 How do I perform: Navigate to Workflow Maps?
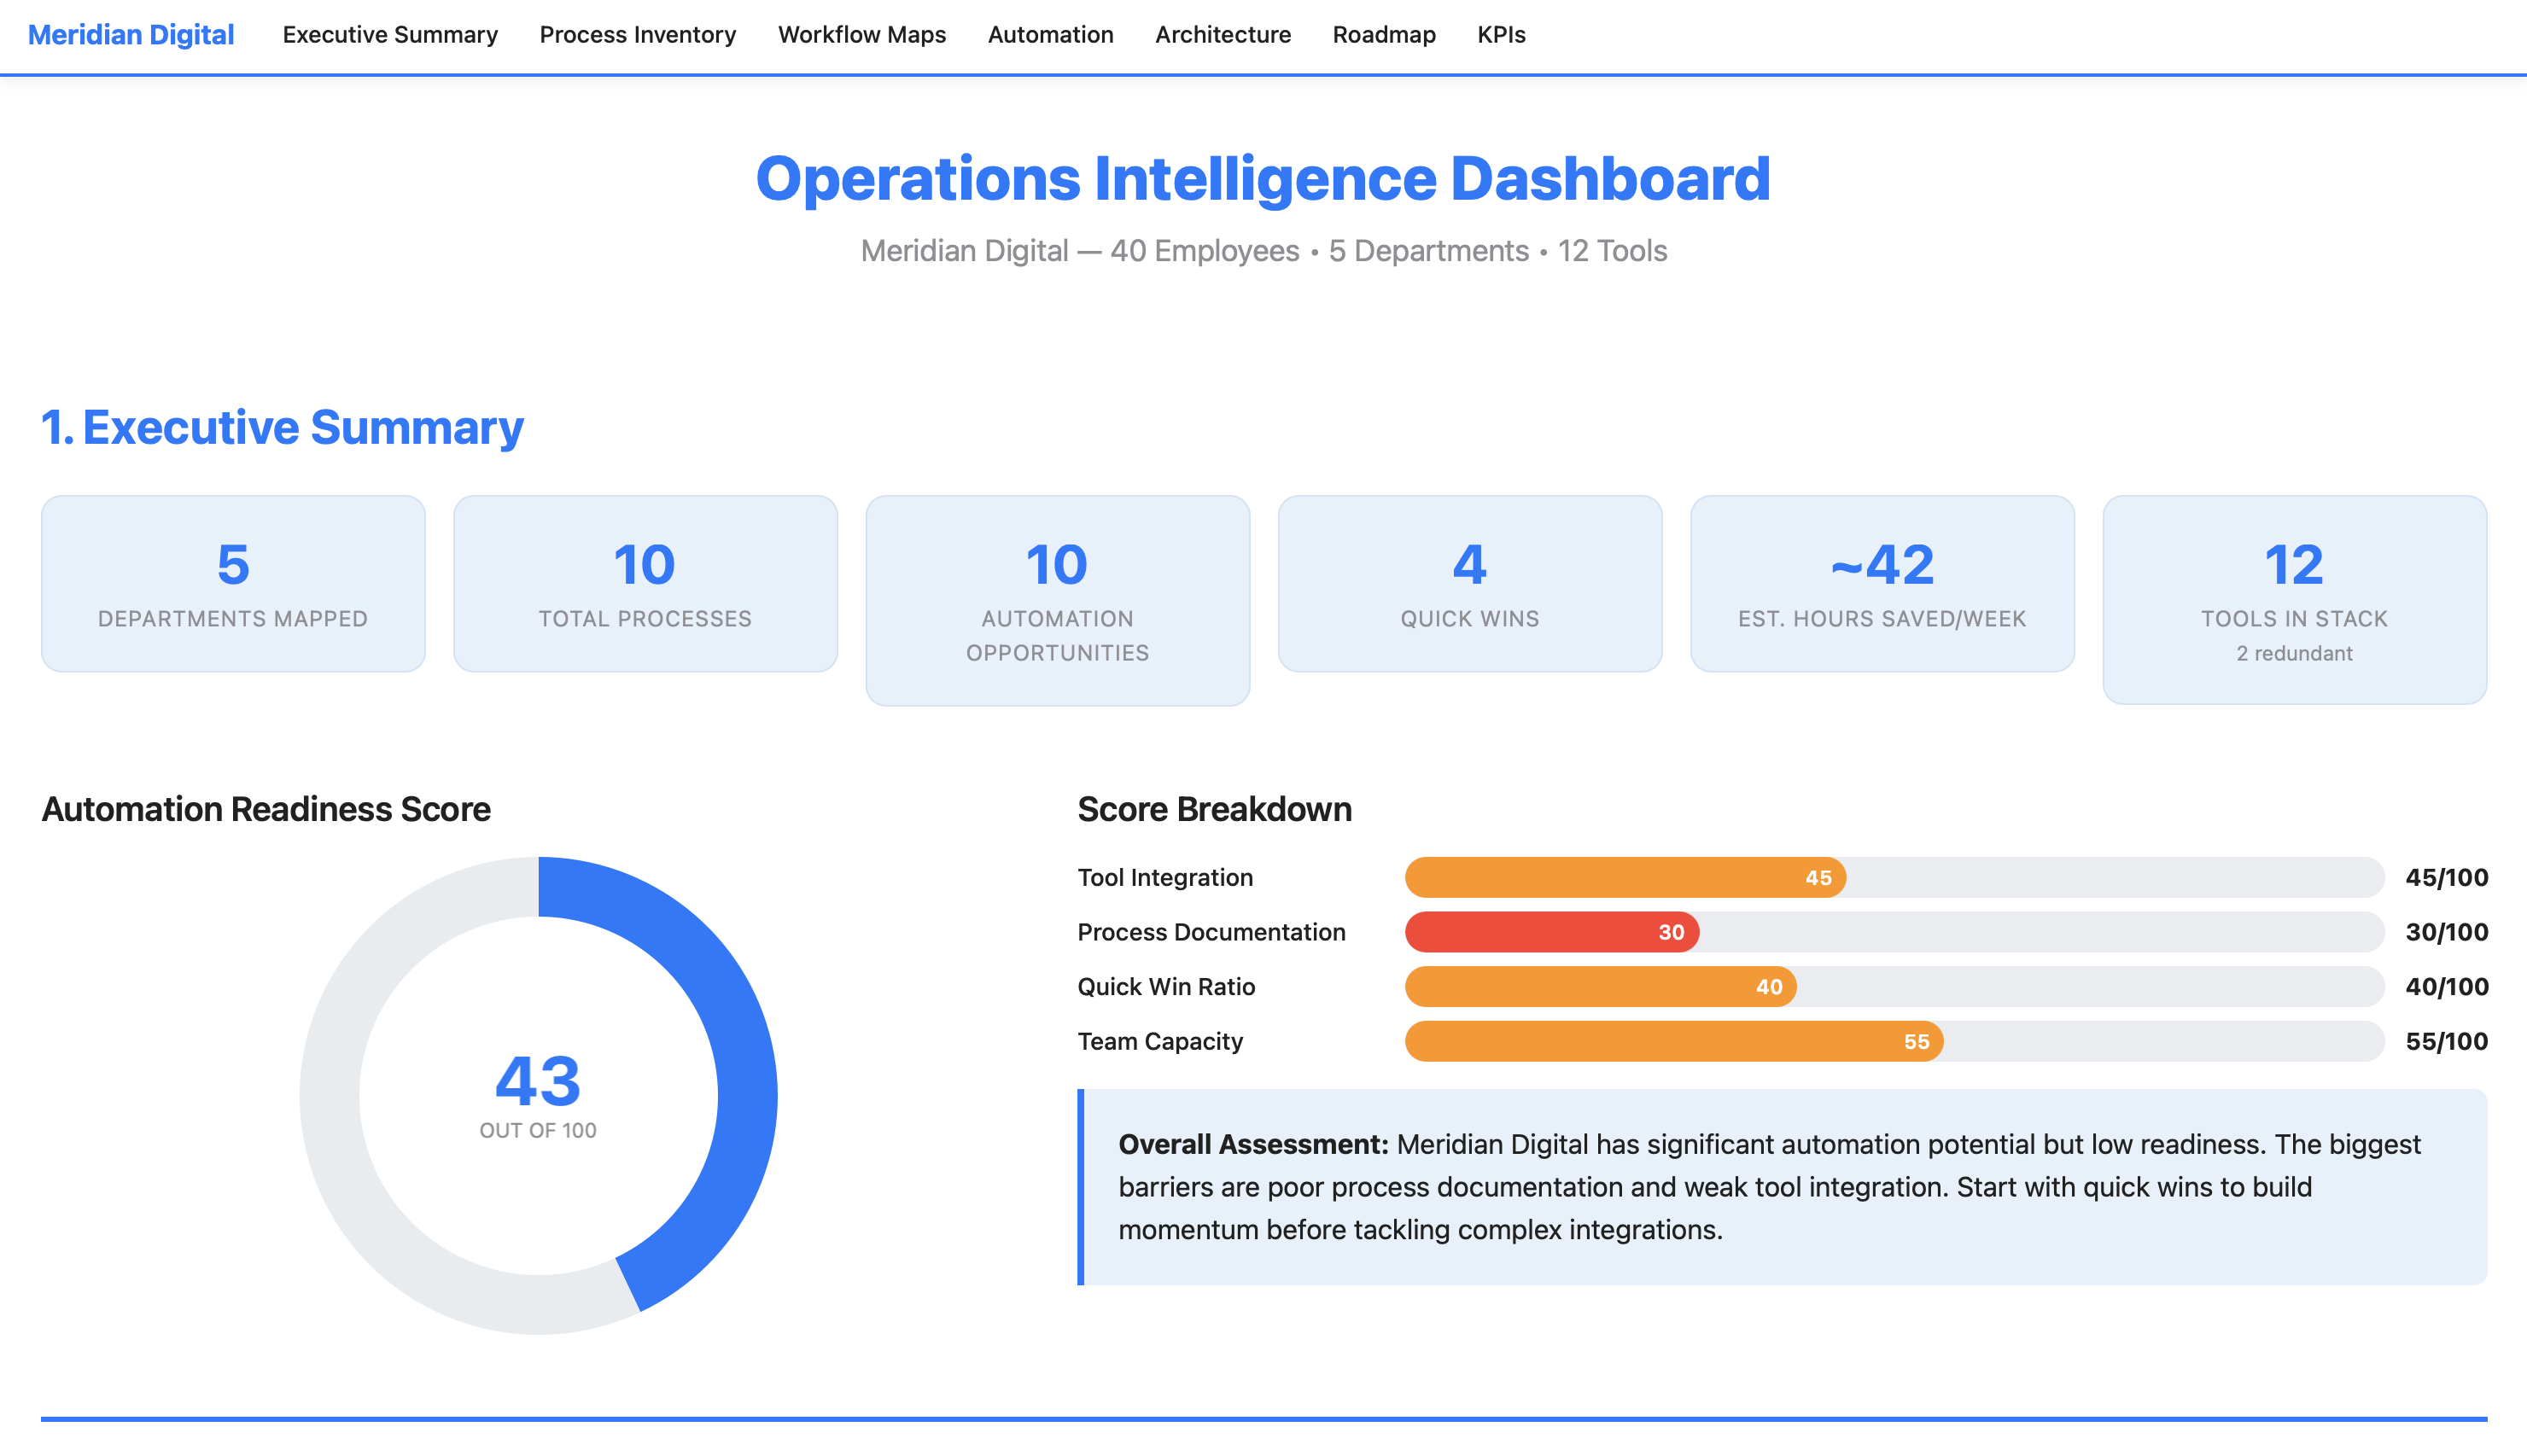[862, 35]
